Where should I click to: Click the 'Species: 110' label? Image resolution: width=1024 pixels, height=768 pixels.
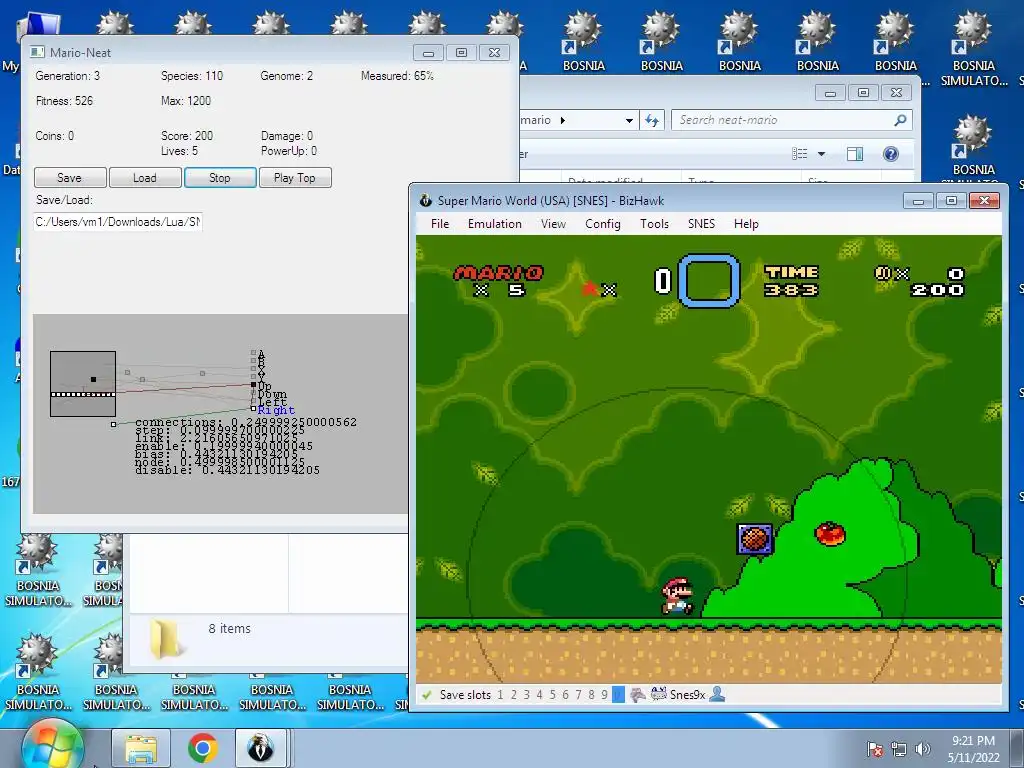(192, 76)
